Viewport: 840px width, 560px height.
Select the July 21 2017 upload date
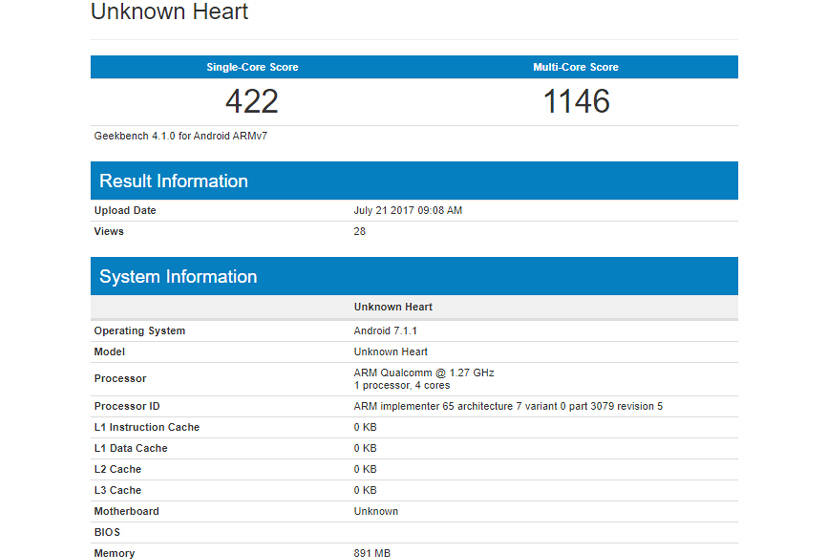[408, 211]
